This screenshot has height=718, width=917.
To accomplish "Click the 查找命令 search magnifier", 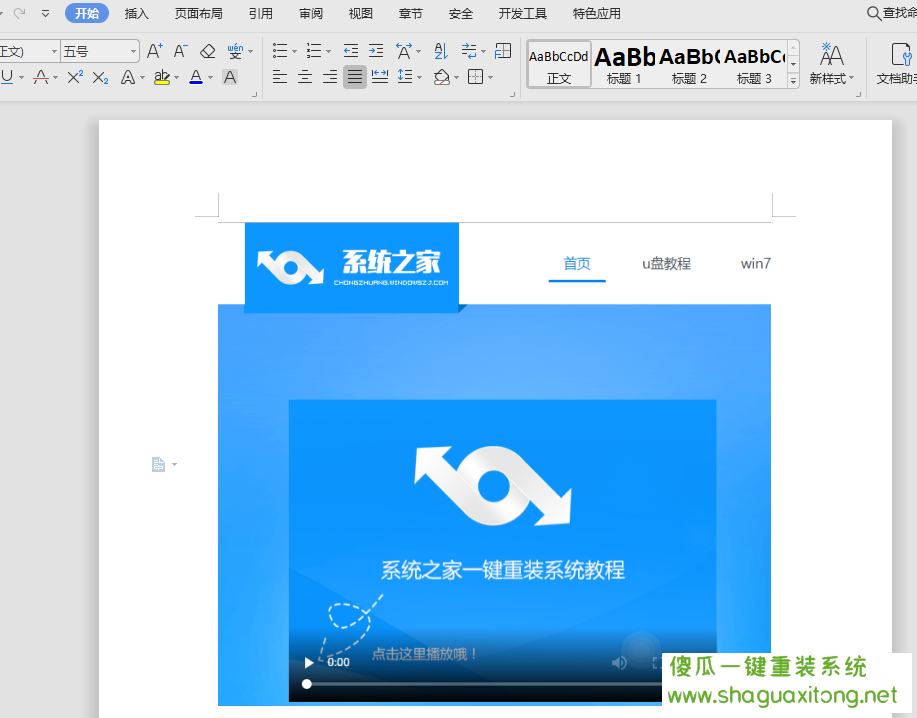I will pos(873,13).
